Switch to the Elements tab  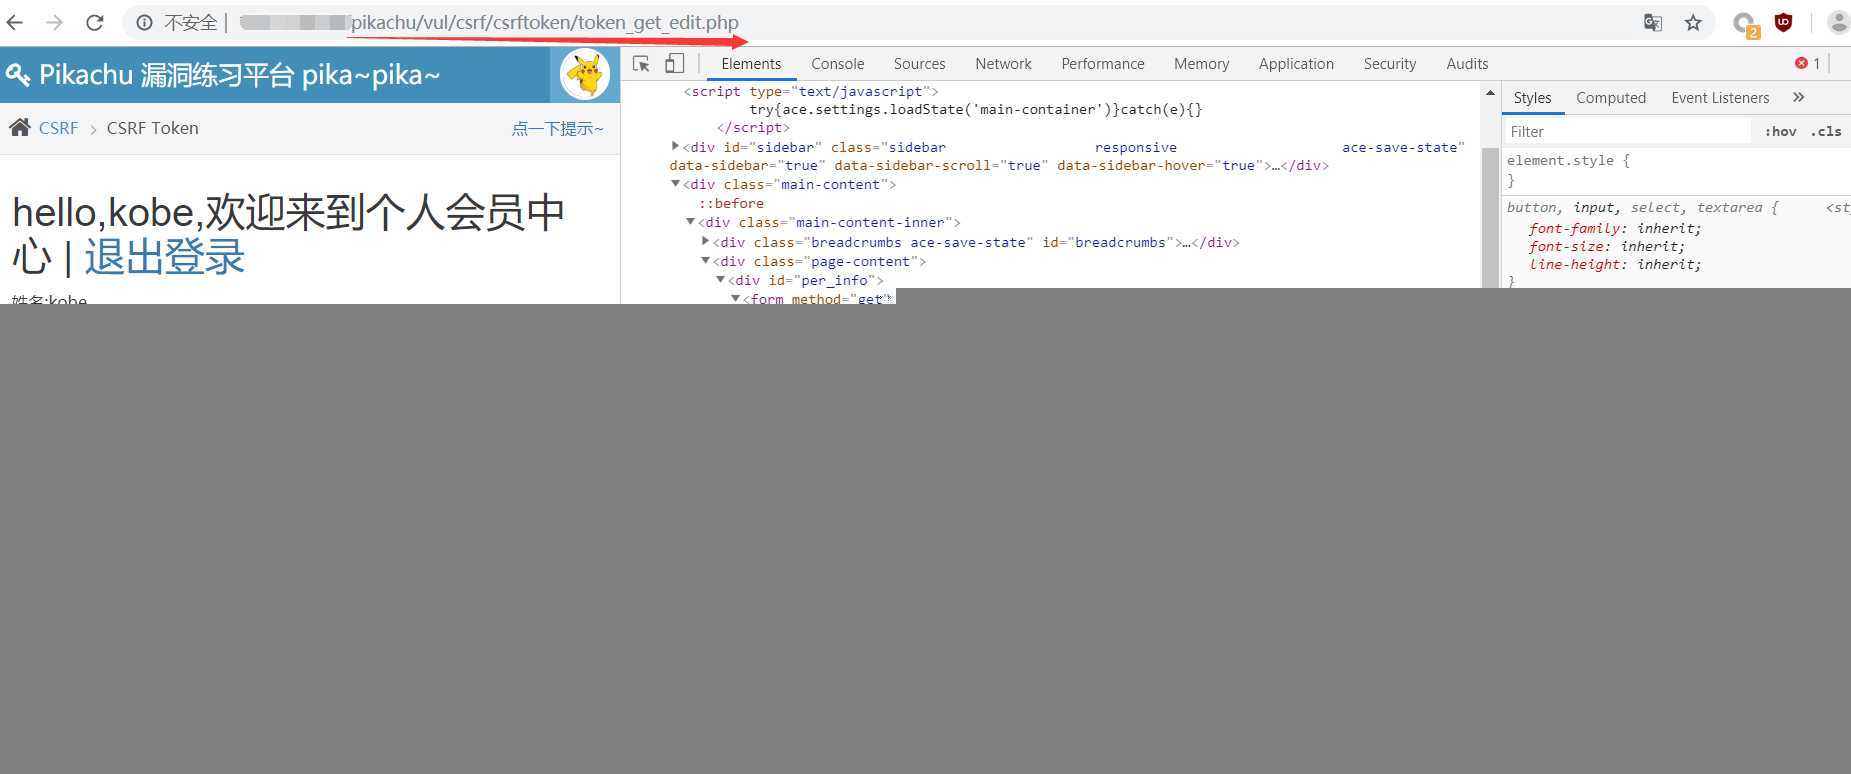(x=751, y=63)
